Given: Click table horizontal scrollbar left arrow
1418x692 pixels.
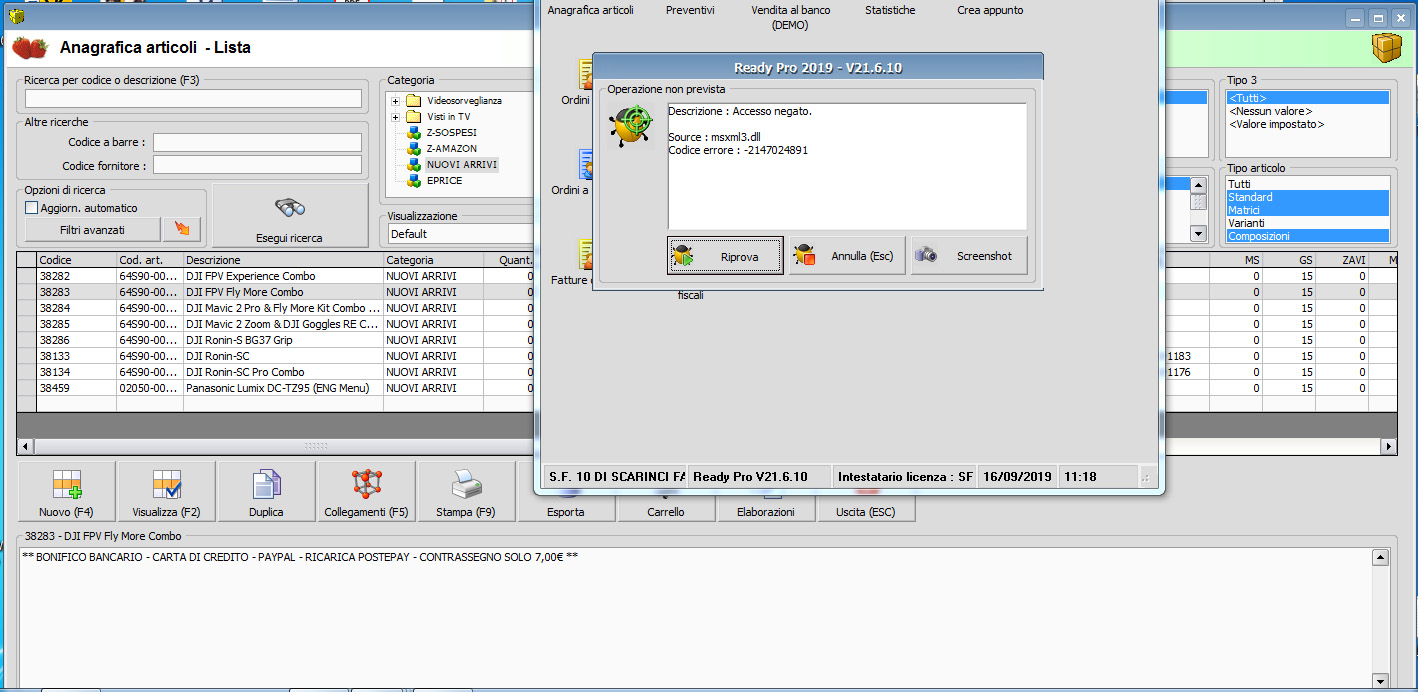Looking at the screenshot, I should [x=25, y=446].
